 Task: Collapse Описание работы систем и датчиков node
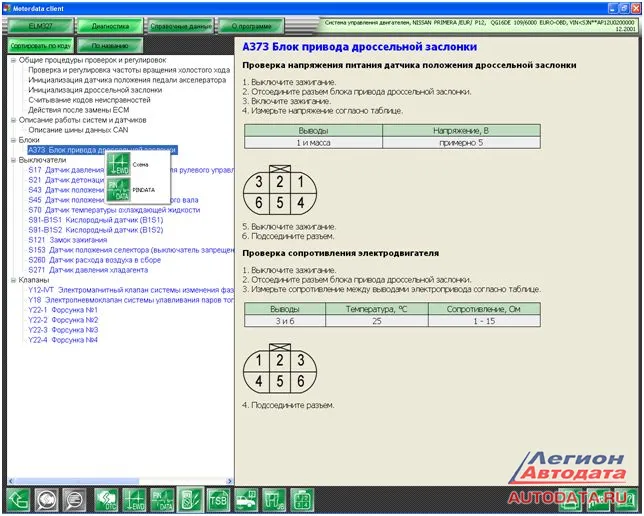[13, 120]
